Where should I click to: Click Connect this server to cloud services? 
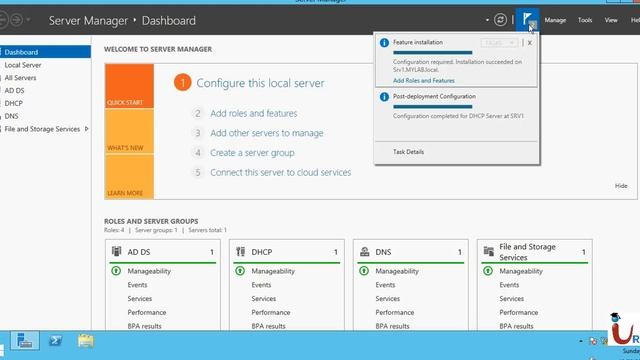(280, 172)
